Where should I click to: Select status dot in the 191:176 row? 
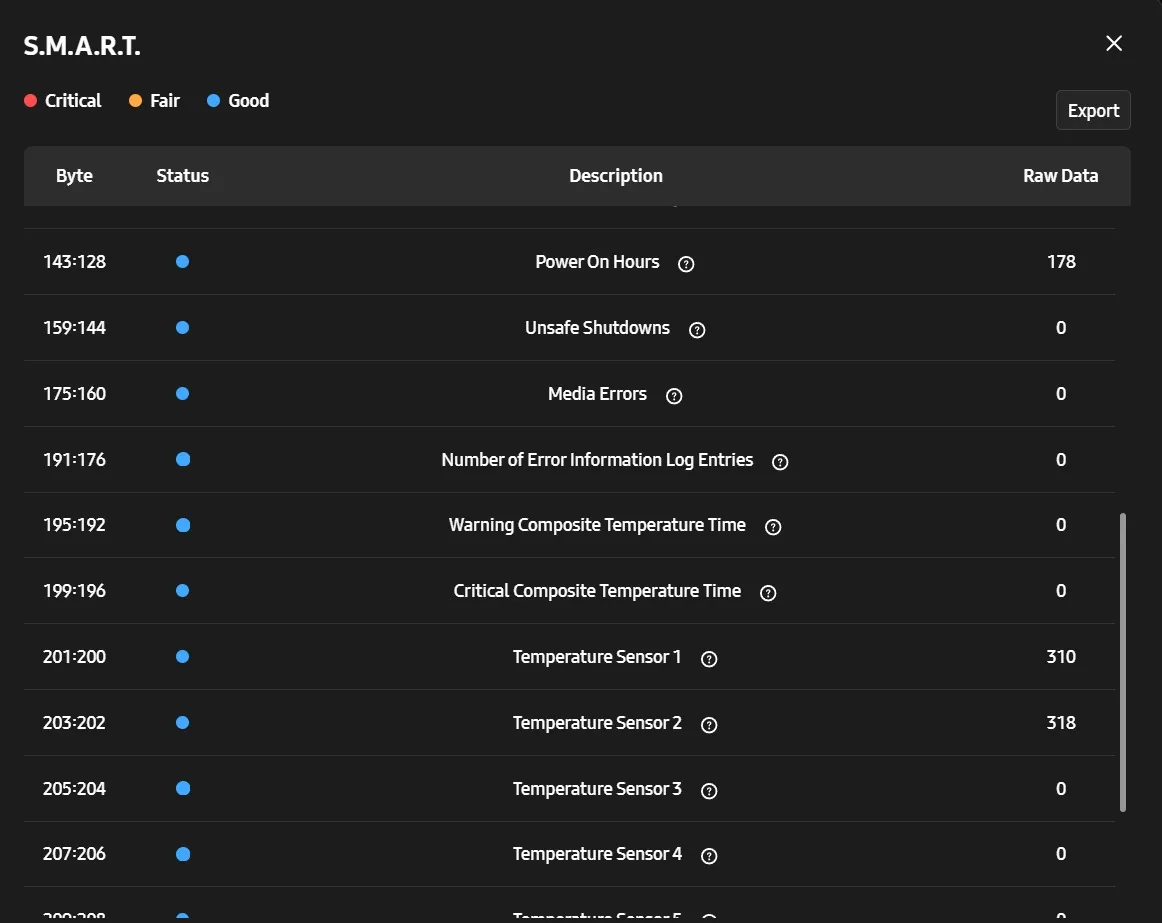pos(182,460)
